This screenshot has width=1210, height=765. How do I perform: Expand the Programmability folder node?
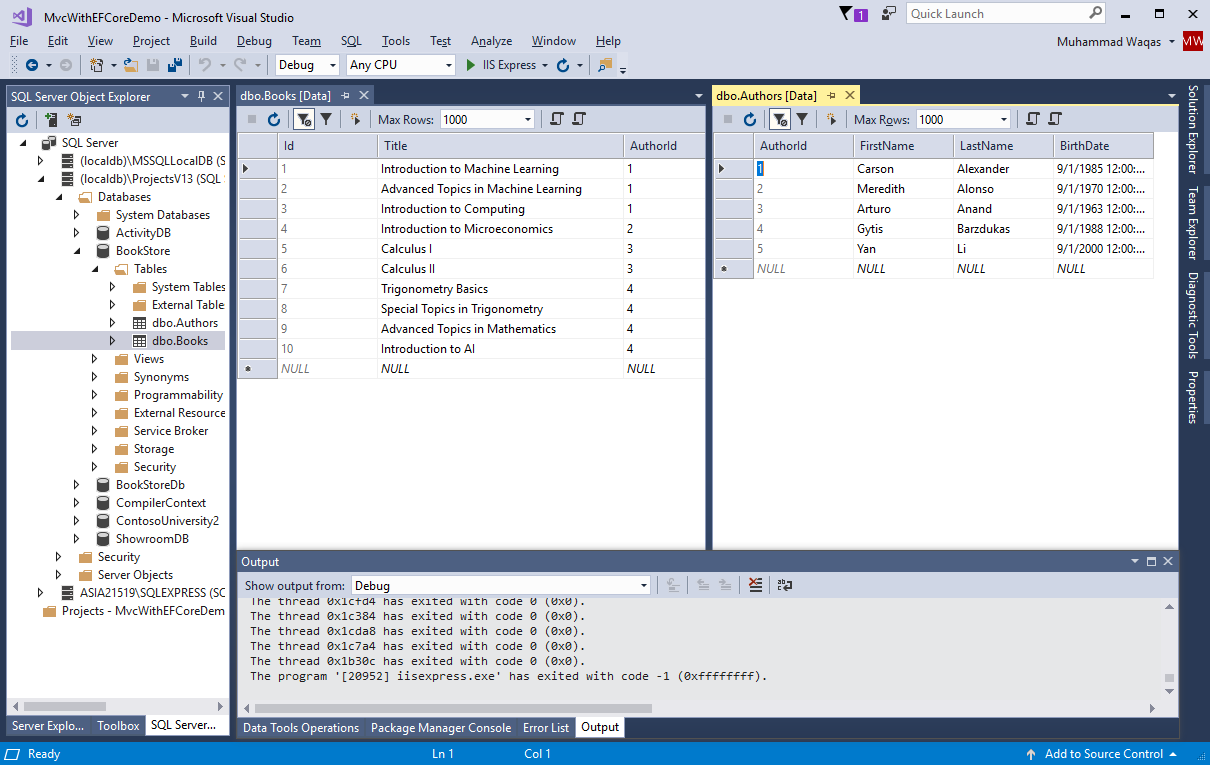(95, 395)
